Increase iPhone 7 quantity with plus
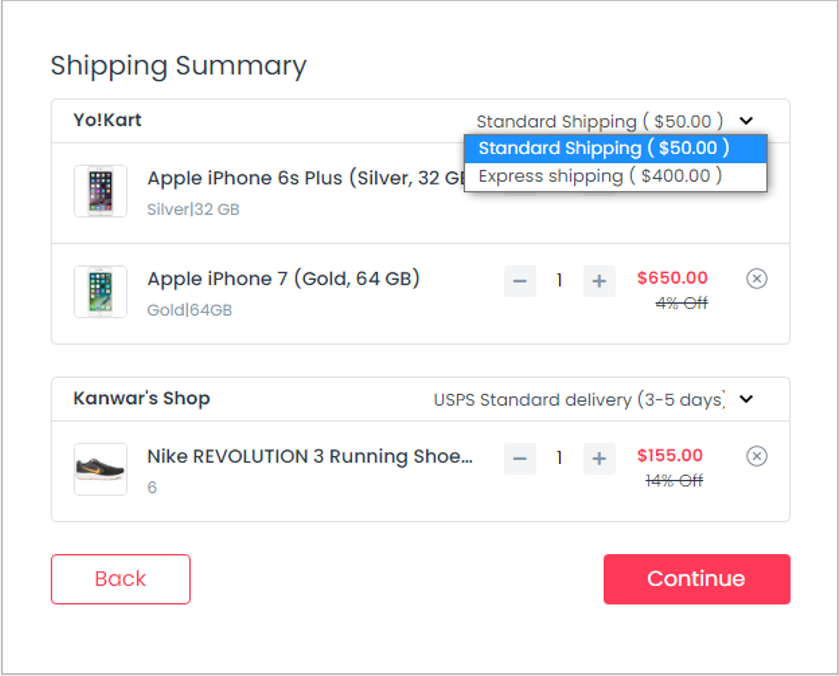The image size is (839, 676). (599, 281)
